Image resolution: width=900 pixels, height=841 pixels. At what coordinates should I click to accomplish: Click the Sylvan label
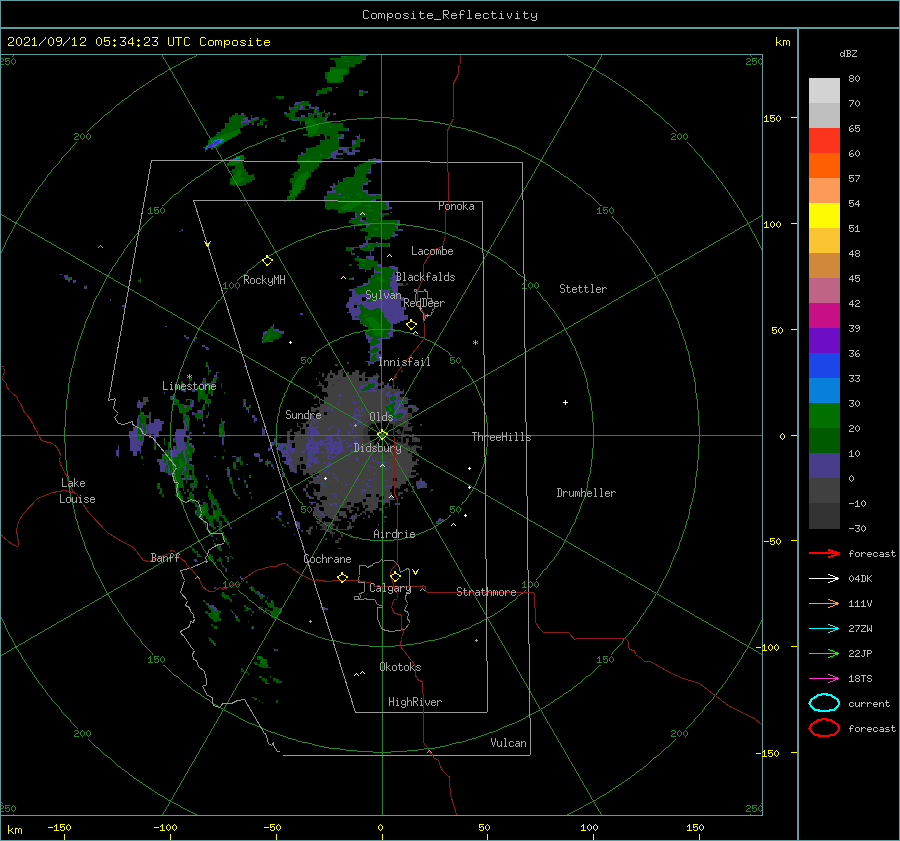click(383, 295)
